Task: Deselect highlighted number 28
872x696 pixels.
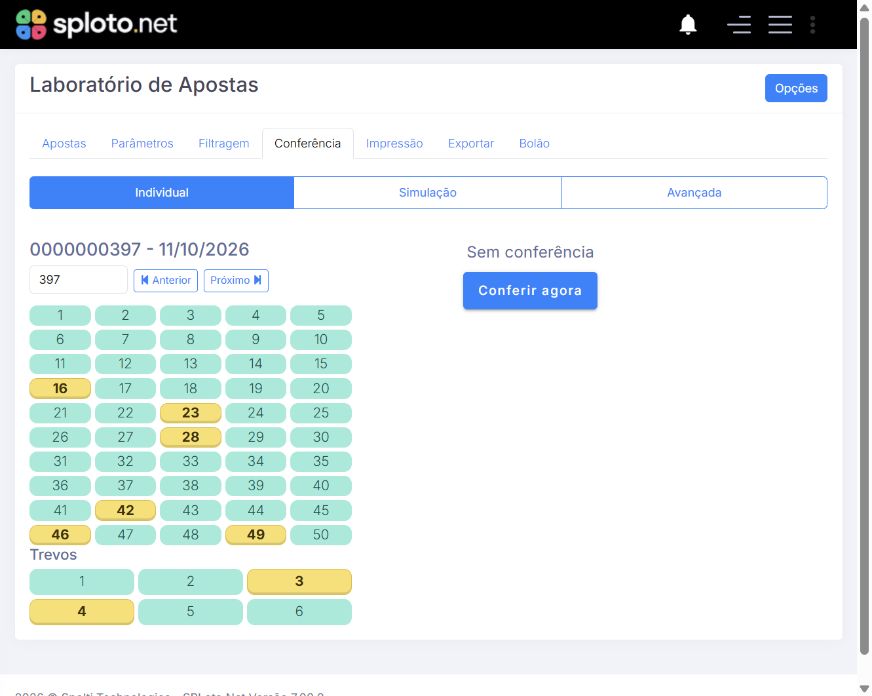Action: [x=190, y=437]
